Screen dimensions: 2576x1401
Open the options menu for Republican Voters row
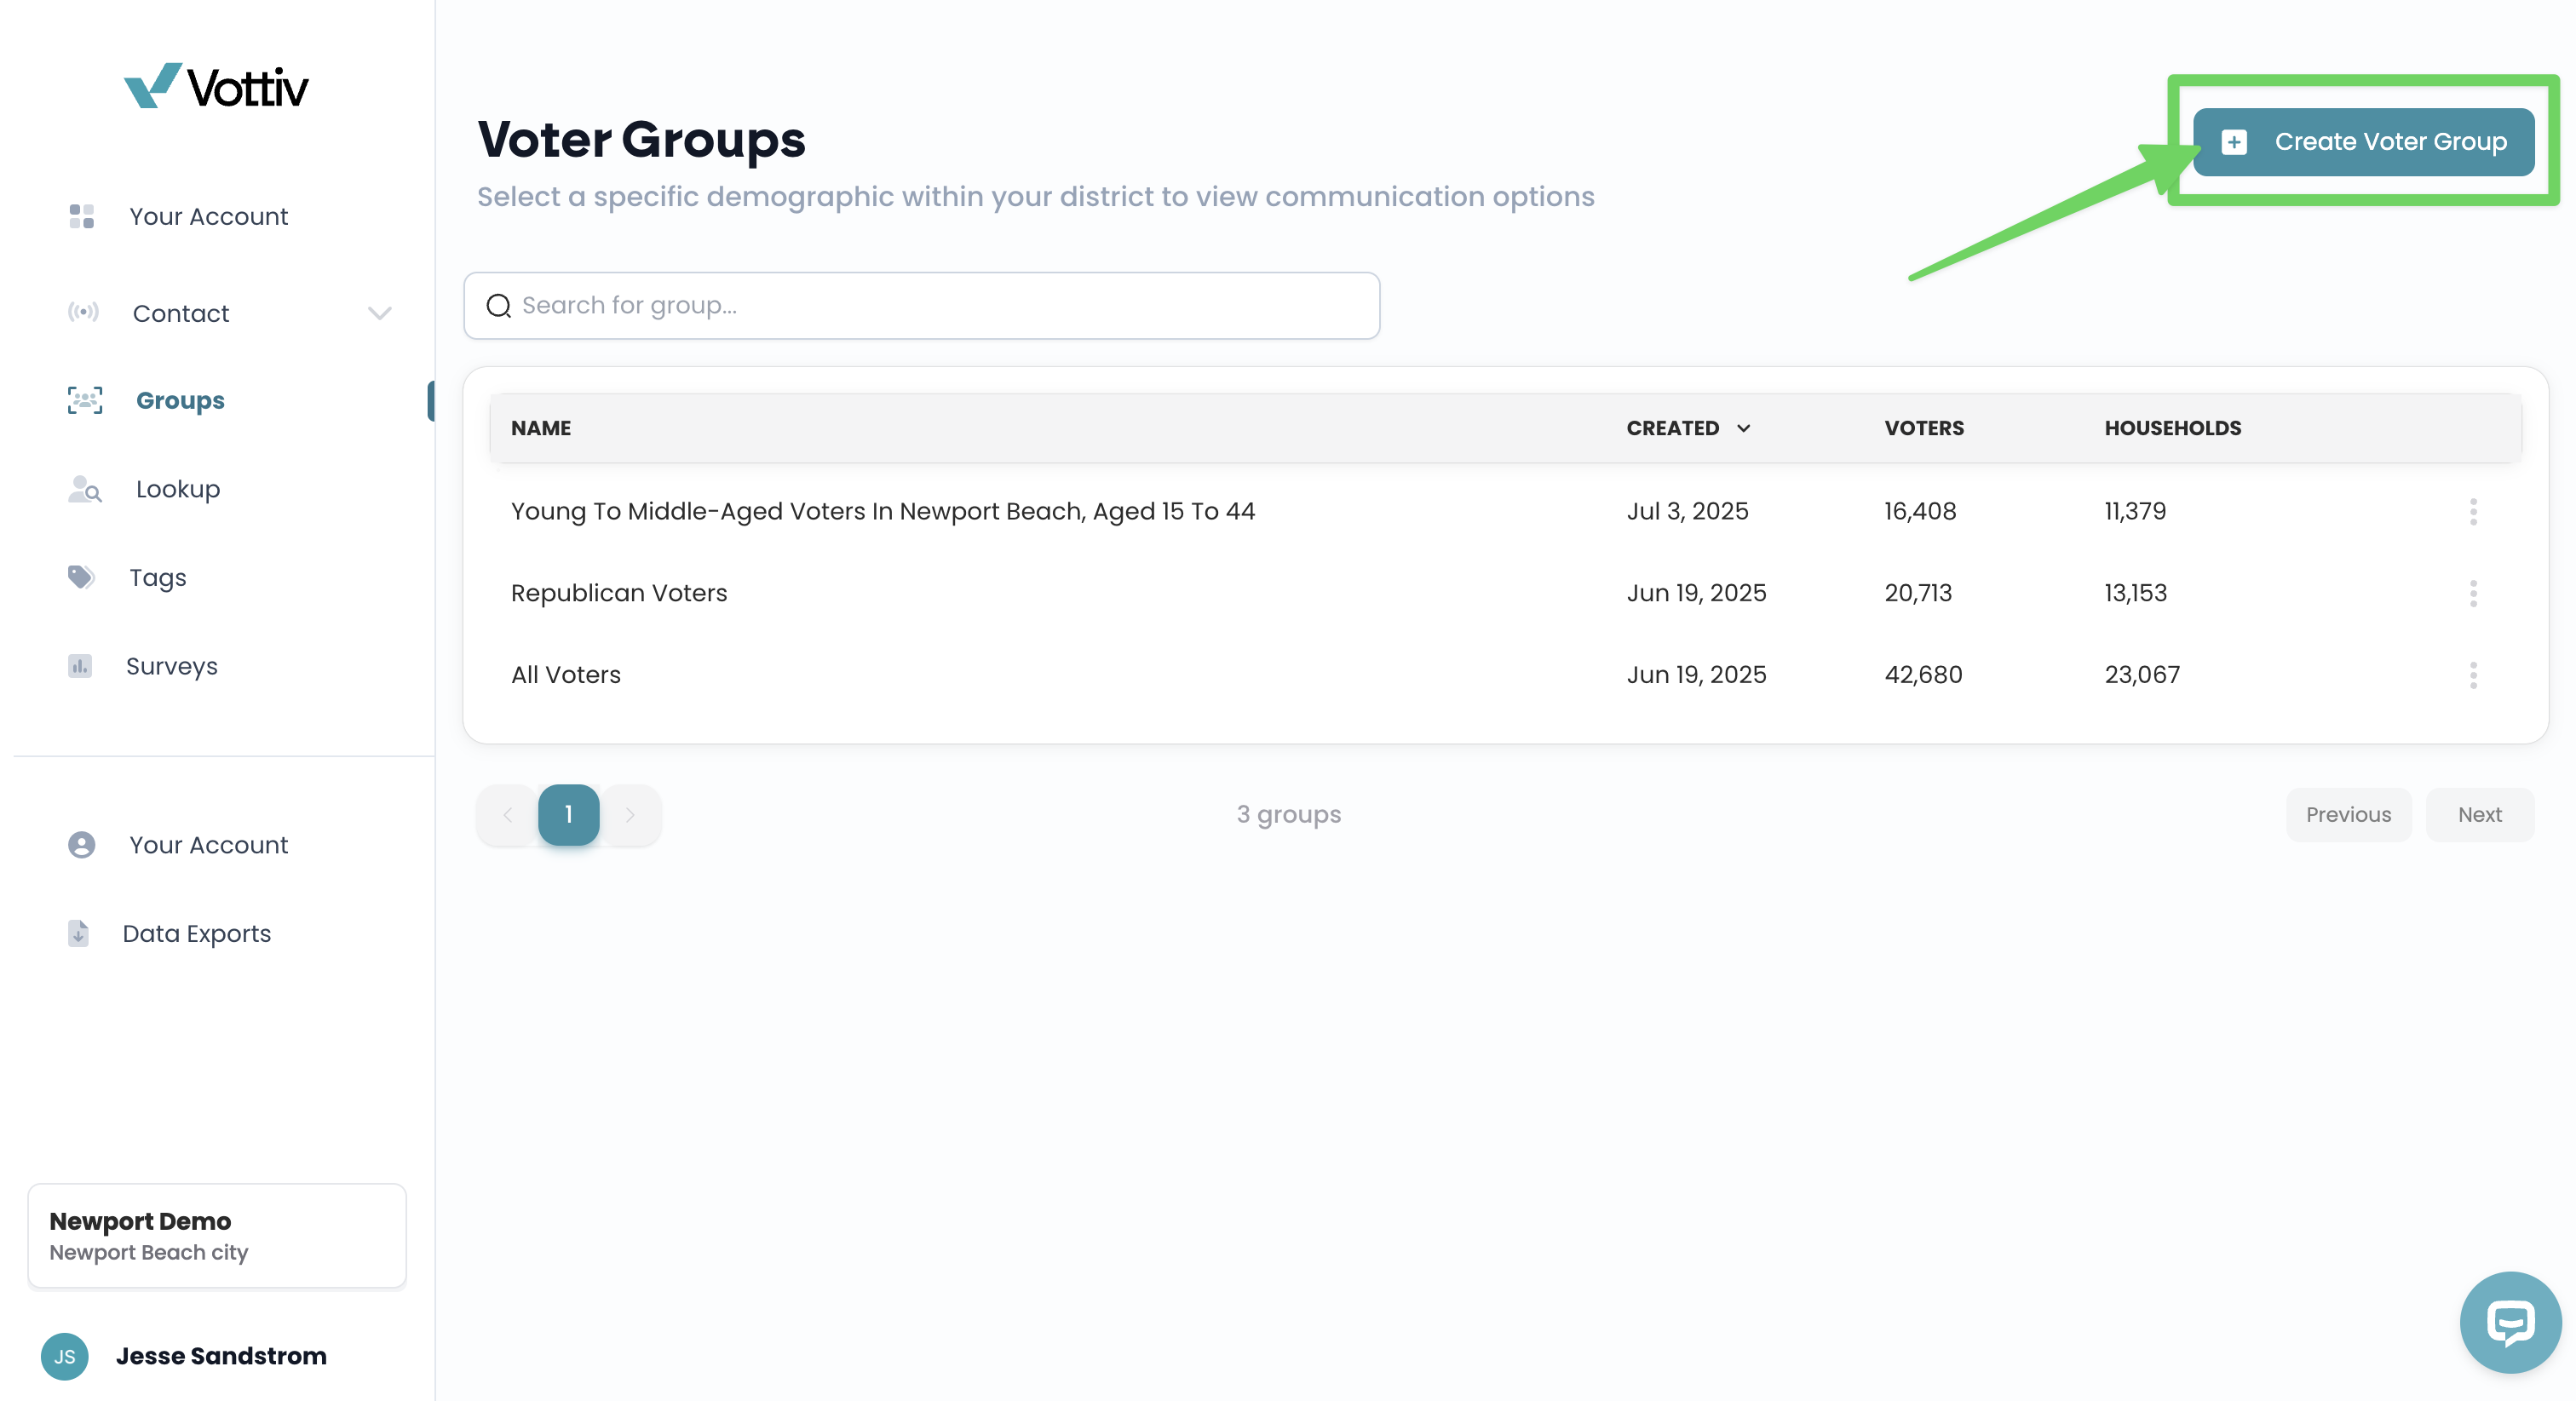[x=2473, y=594]
